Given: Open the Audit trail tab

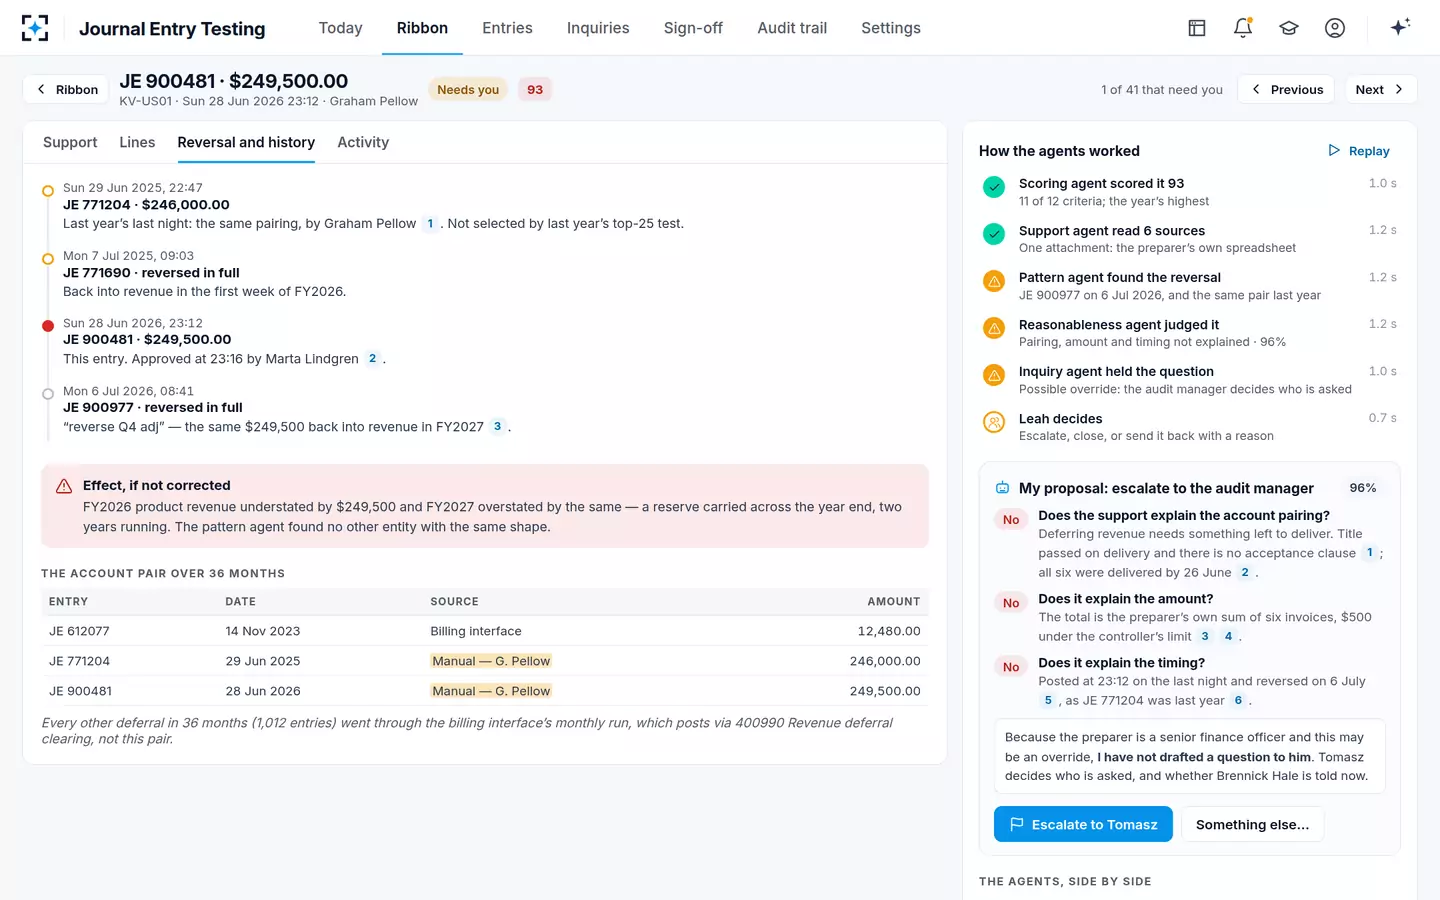Looking at the screenshot, I should coord(792,28).
